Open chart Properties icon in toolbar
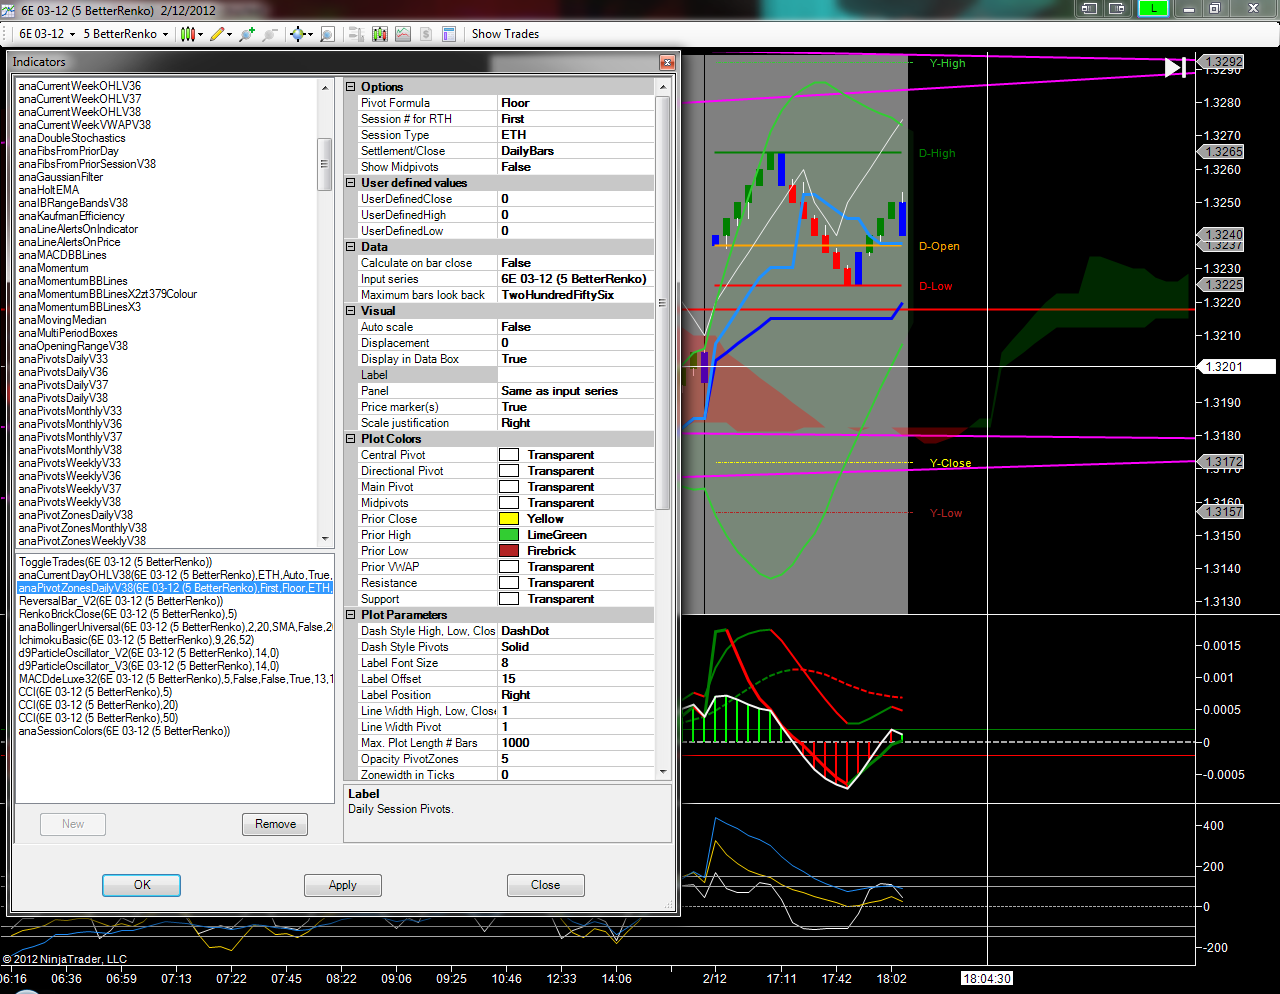The width and height of the screenshot is (1280, 994). [449, 34]
